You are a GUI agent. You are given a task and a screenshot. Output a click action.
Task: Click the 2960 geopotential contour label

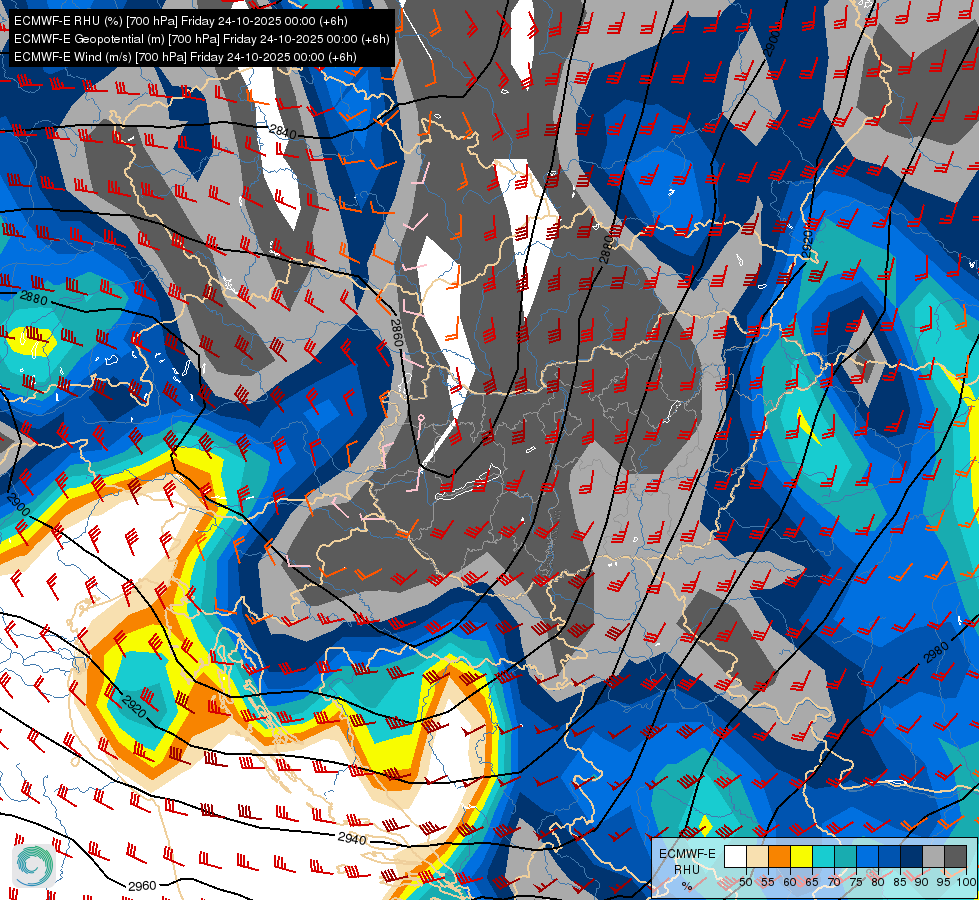142,886
